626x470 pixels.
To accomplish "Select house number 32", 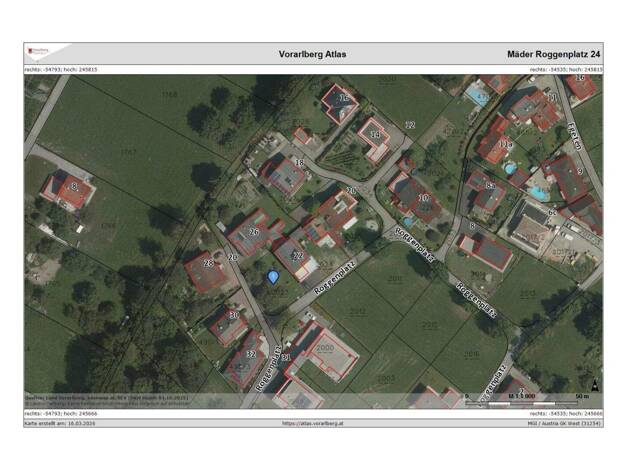I will pyautogui.click(x=250, y=355).
